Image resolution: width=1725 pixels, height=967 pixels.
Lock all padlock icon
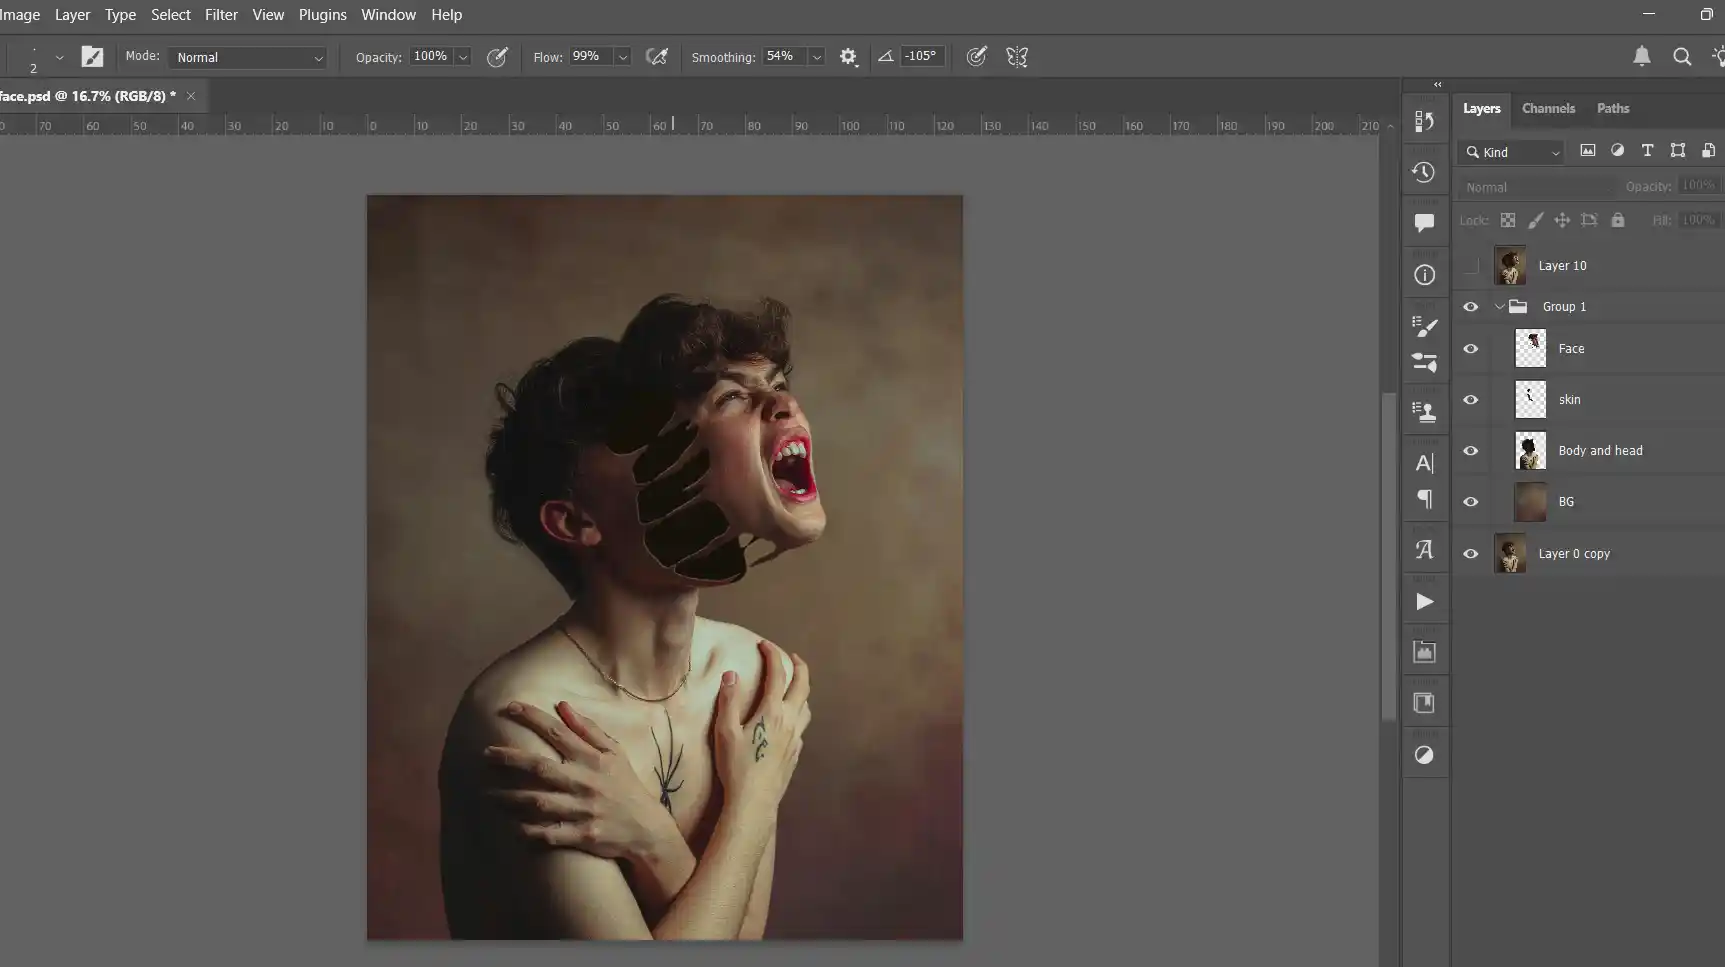point(1618,220)
